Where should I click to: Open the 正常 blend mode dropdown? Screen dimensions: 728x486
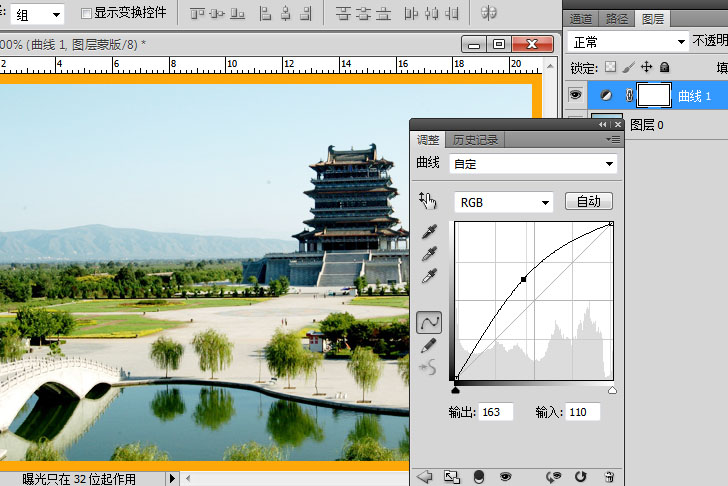628,42
